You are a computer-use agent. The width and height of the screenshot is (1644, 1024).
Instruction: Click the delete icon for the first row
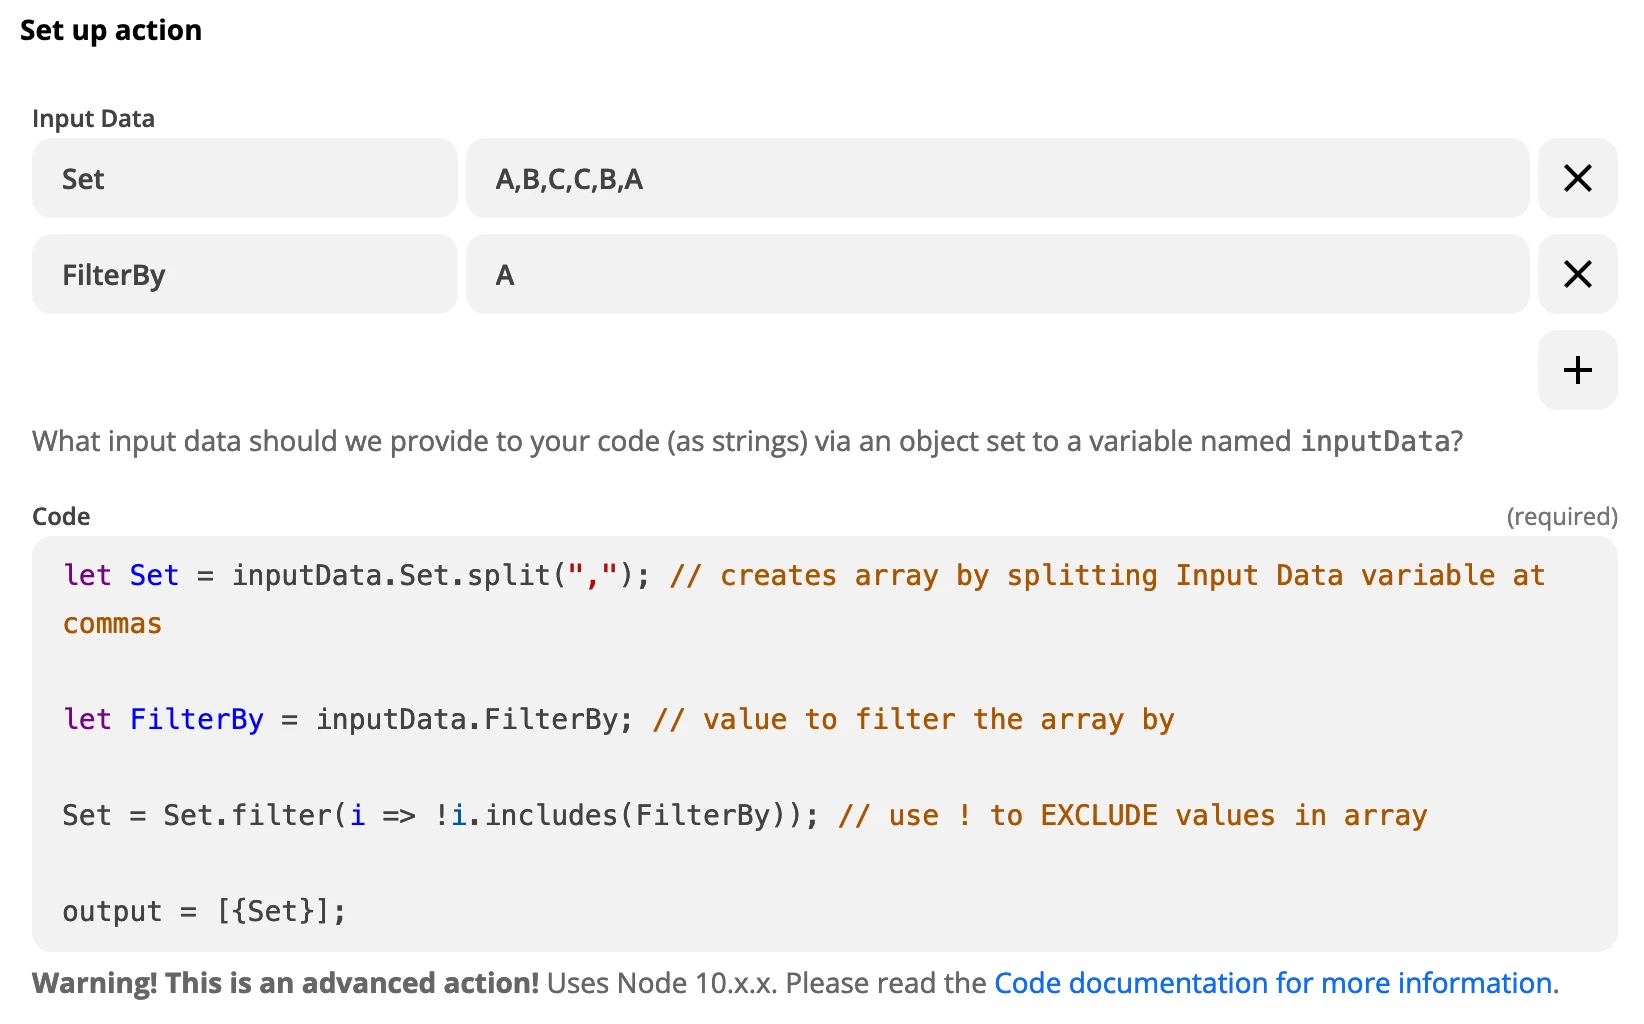(x=1577, y=178)
